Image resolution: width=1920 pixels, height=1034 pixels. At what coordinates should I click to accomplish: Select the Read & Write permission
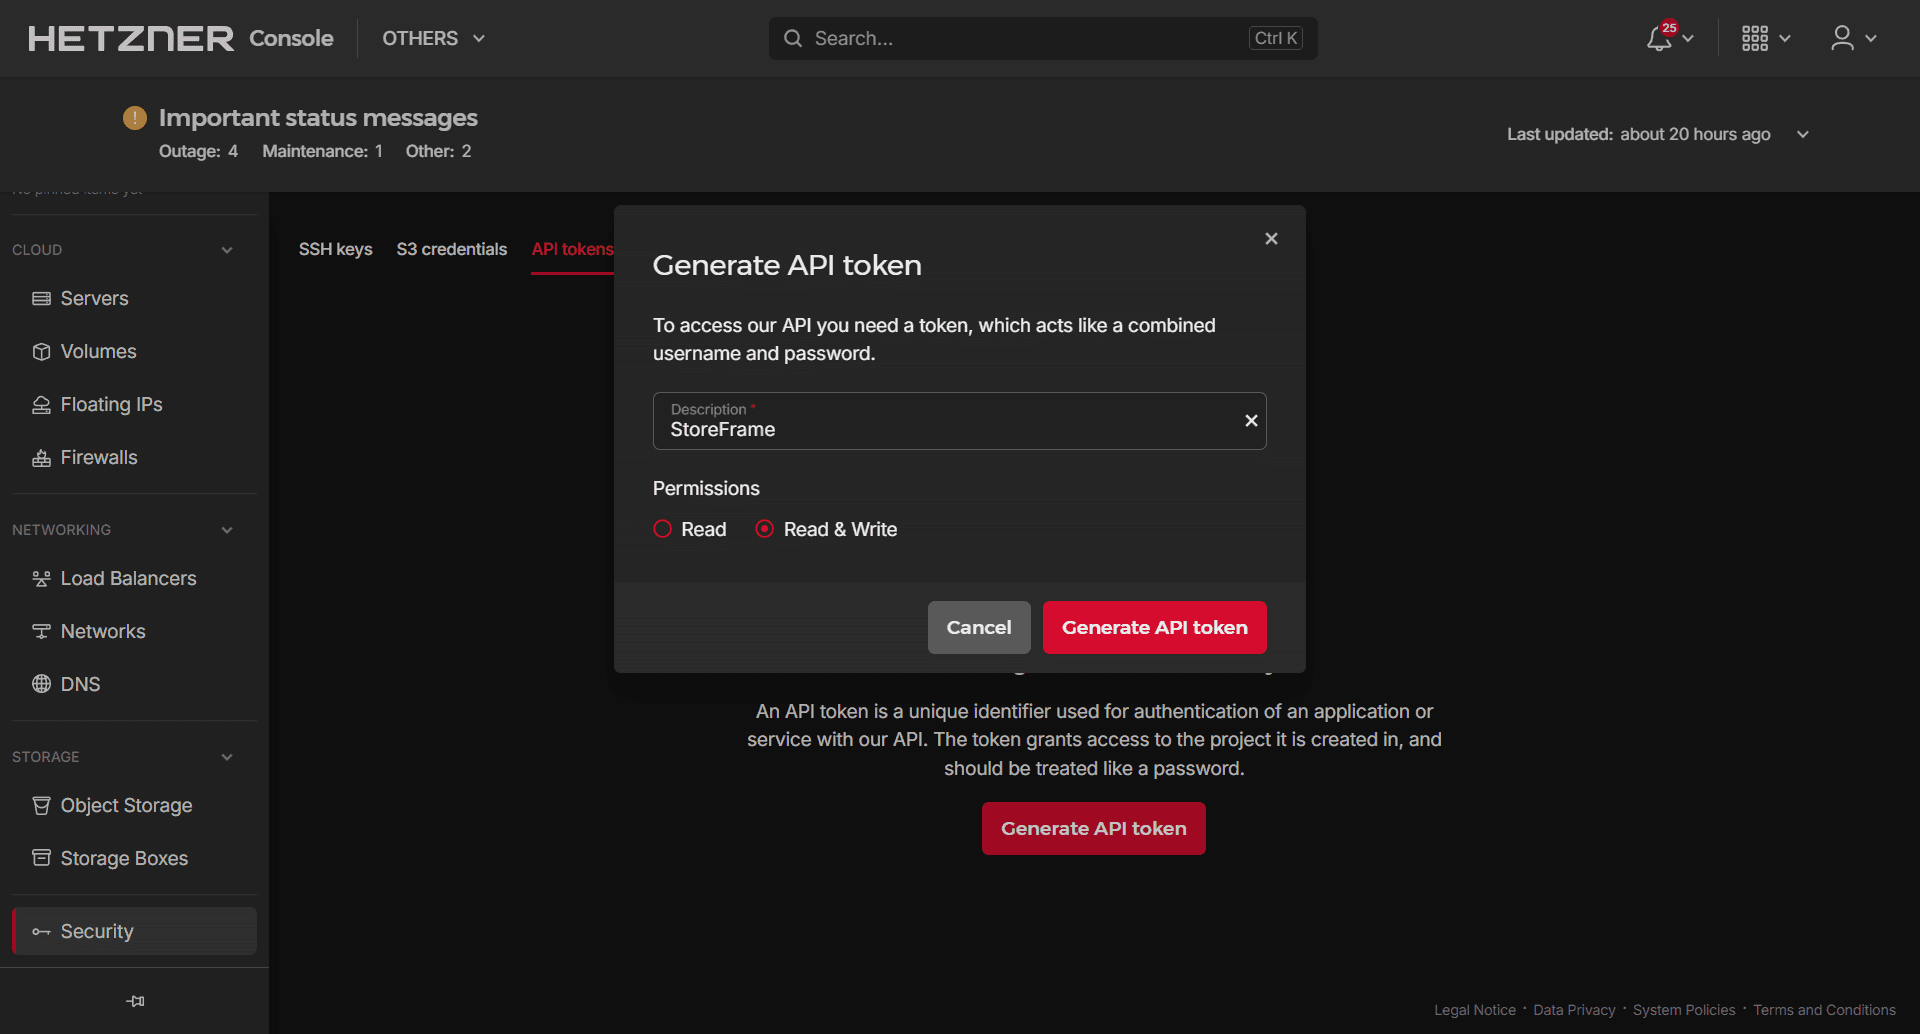pyautogui.click(x=765, y=529)
